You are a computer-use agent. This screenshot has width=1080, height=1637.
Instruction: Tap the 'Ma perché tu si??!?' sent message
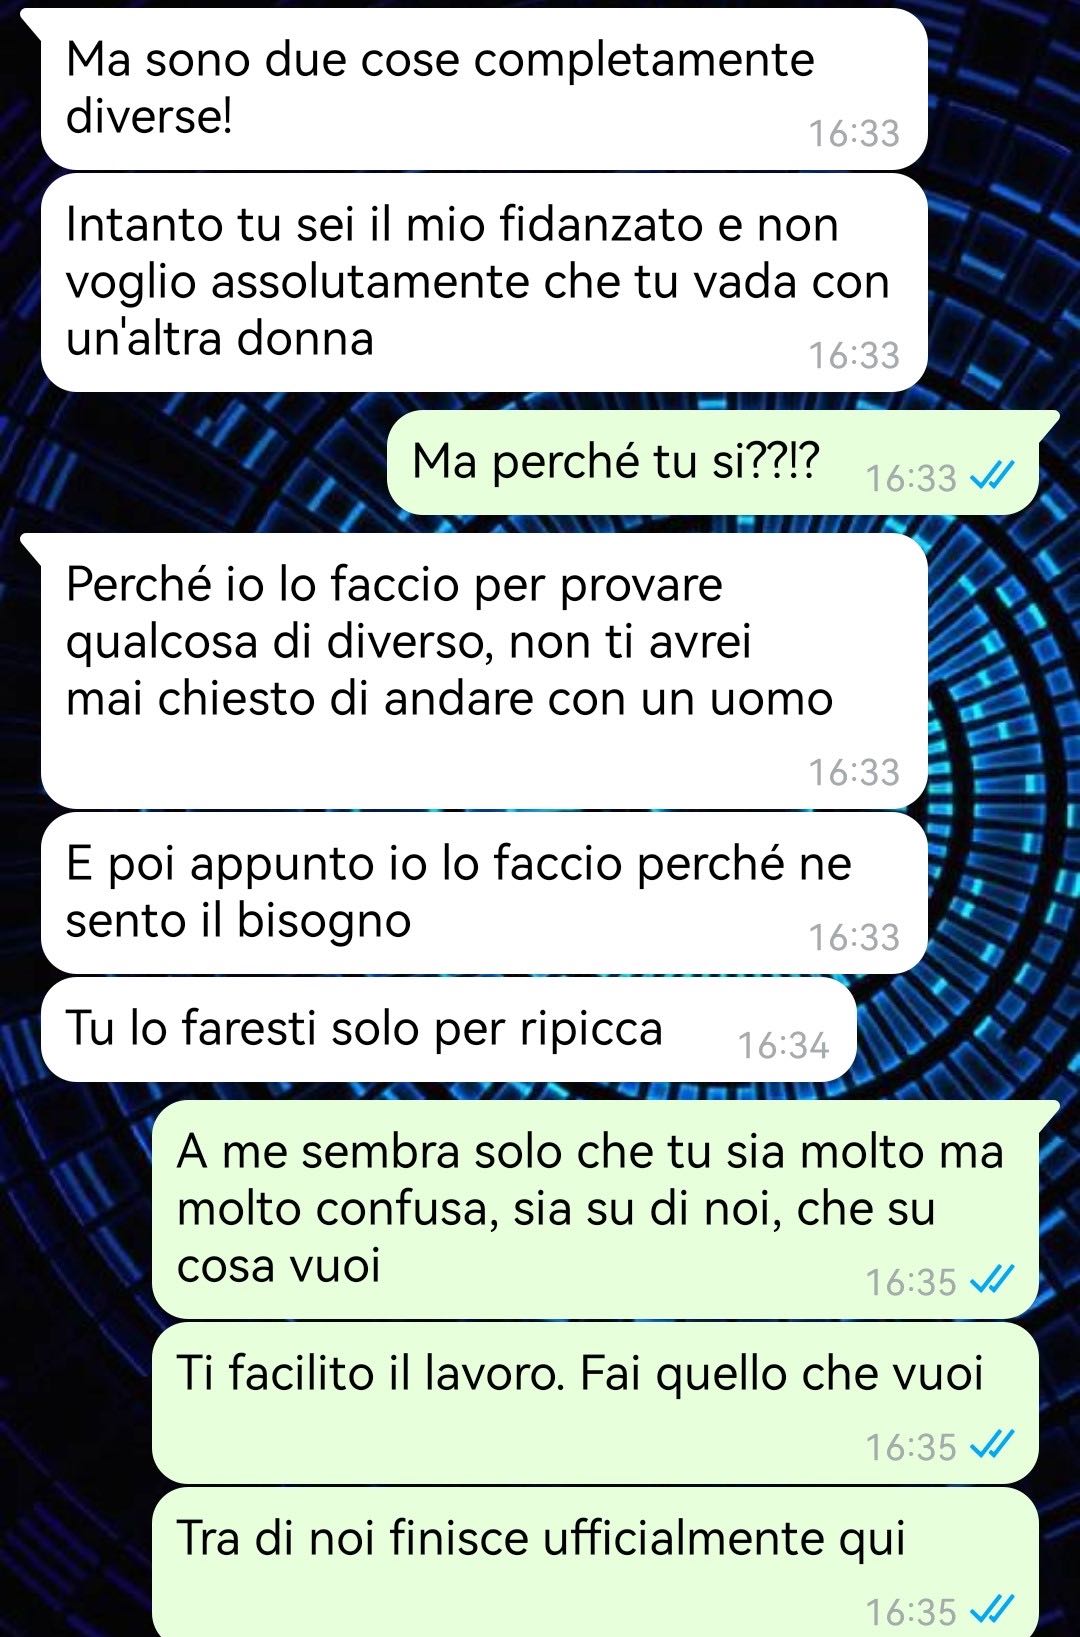(x=712, y=462)
